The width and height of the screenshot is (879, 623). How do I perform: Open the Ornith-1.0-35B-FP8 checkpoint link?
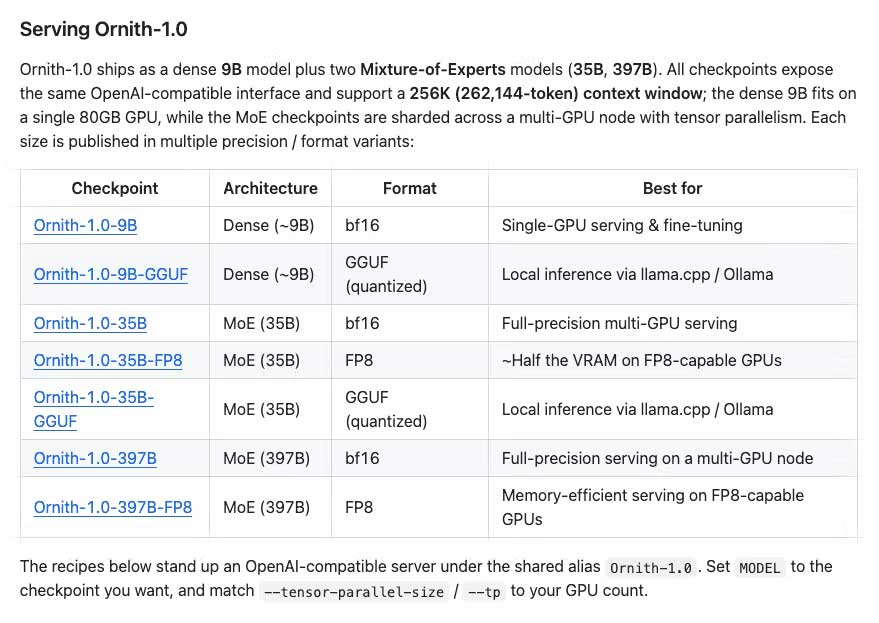(x=108, y=361)
